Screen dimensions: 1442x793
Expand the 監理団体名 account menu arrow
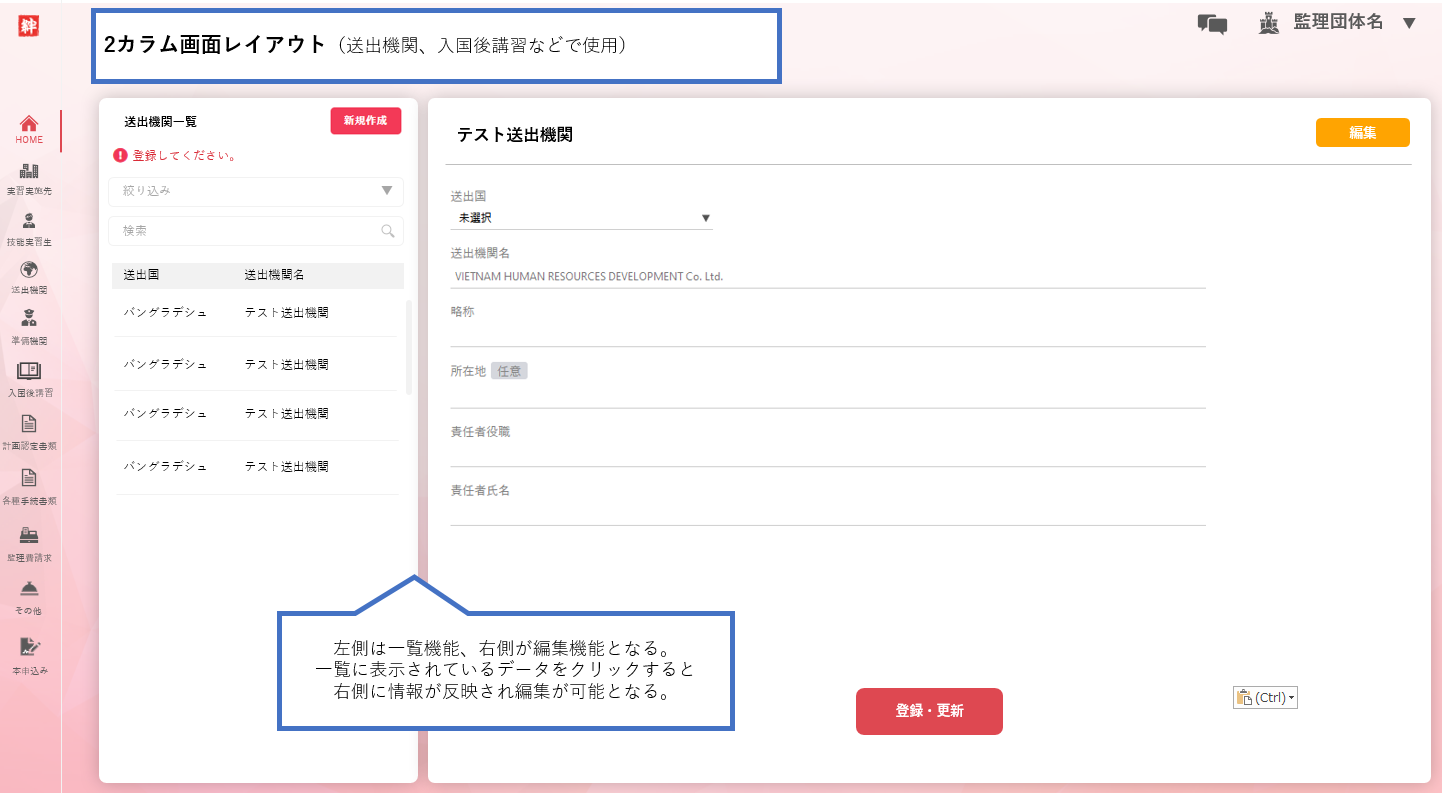pyautogui.click(x=1409, y=23)
